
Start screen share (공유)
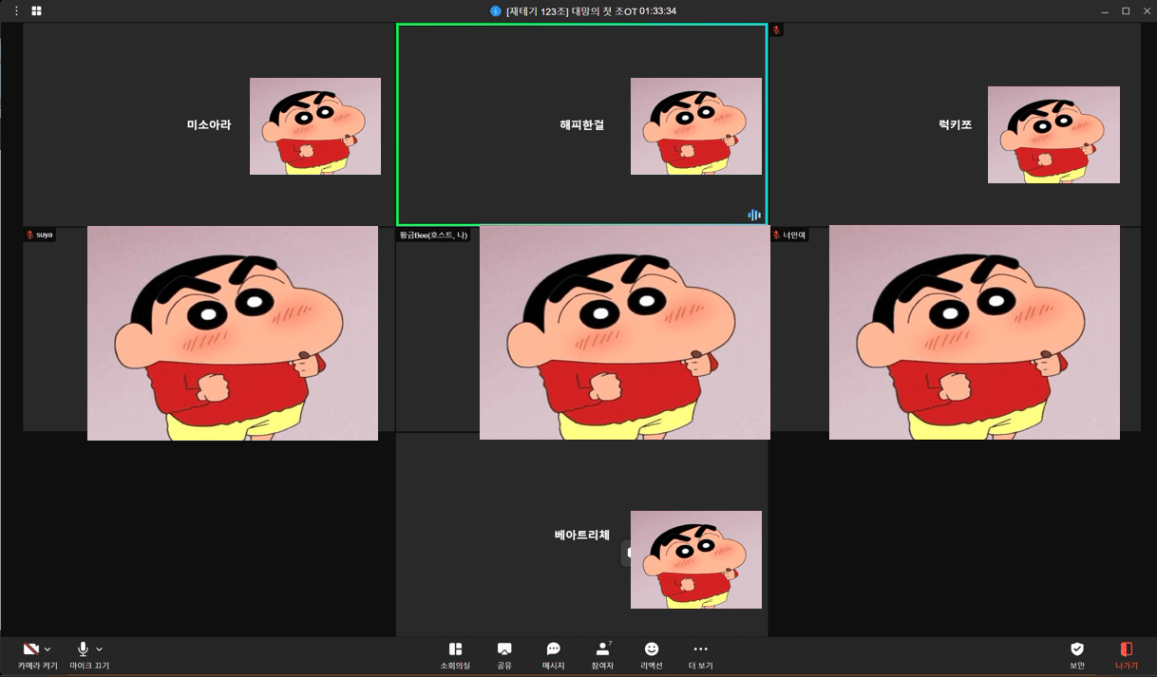(504, 656)
